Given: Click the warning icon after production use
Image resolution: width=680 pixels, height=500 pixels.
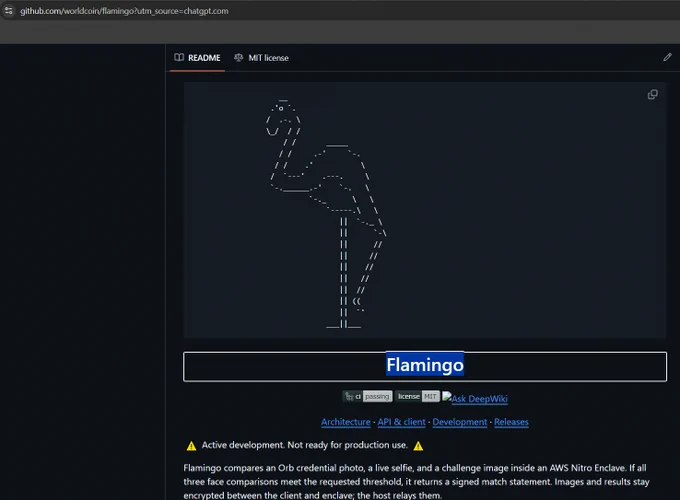Looking at the screenshot, I should (x=418, y=446).
